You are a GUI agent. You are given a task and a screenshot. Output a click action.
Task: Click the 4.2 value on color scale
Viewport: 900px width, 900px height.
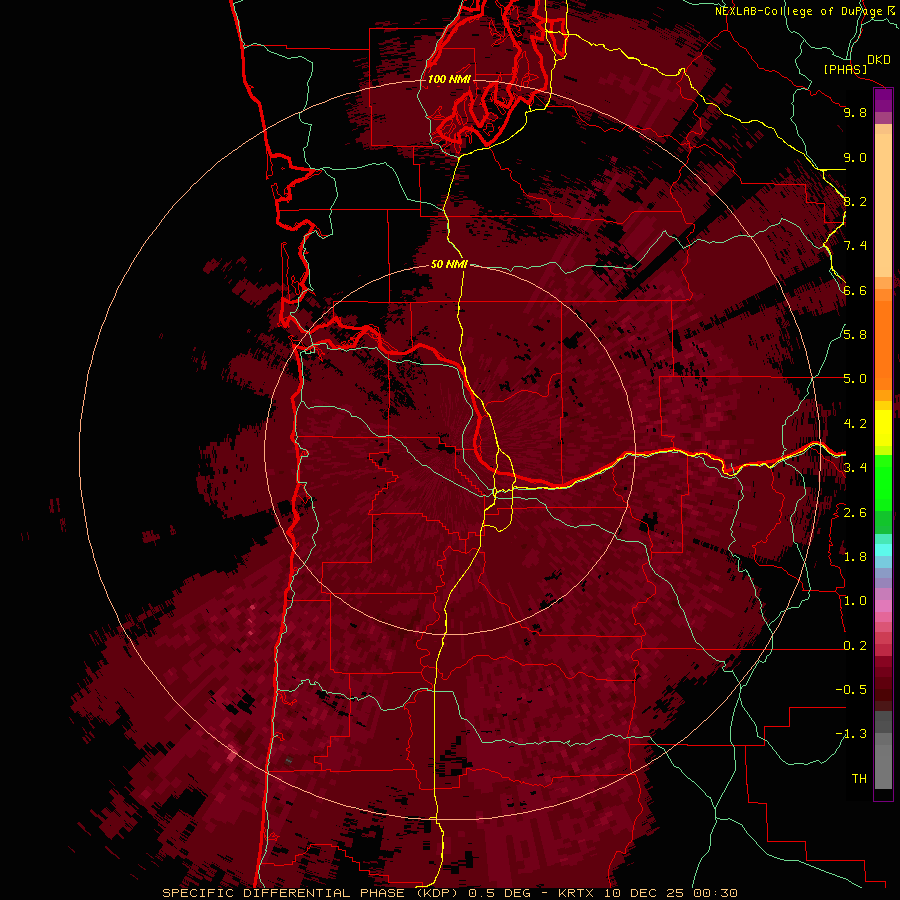point(855,424)
